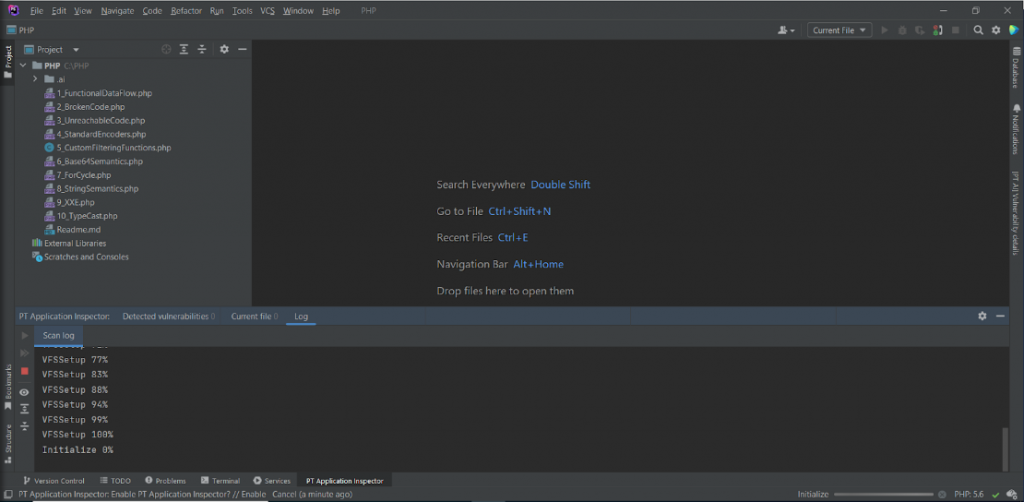Click the green checkmark status icon
This screenshot has height=502, width=1024.
click(995, 494)
